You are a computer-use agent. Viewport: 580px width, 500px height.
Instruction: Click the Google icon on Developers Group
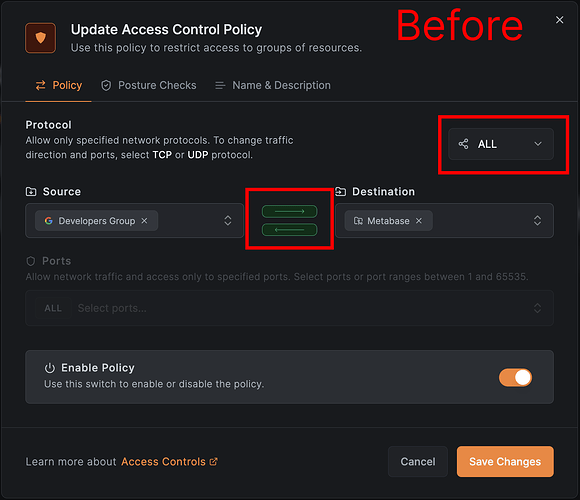(48, 221)
